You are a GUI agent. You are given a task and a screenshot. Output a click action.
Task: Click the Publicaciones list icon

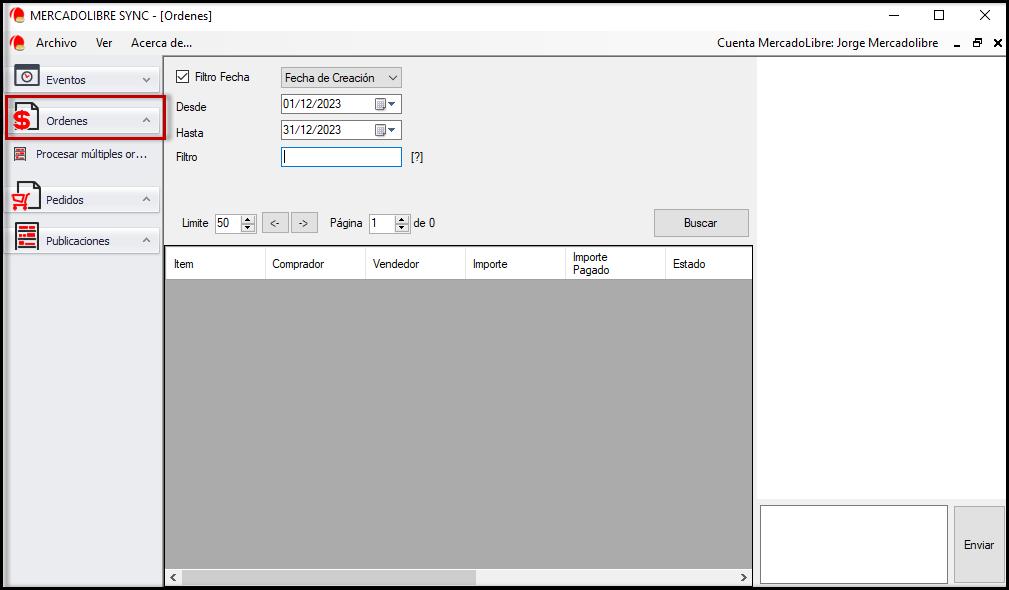26,237
